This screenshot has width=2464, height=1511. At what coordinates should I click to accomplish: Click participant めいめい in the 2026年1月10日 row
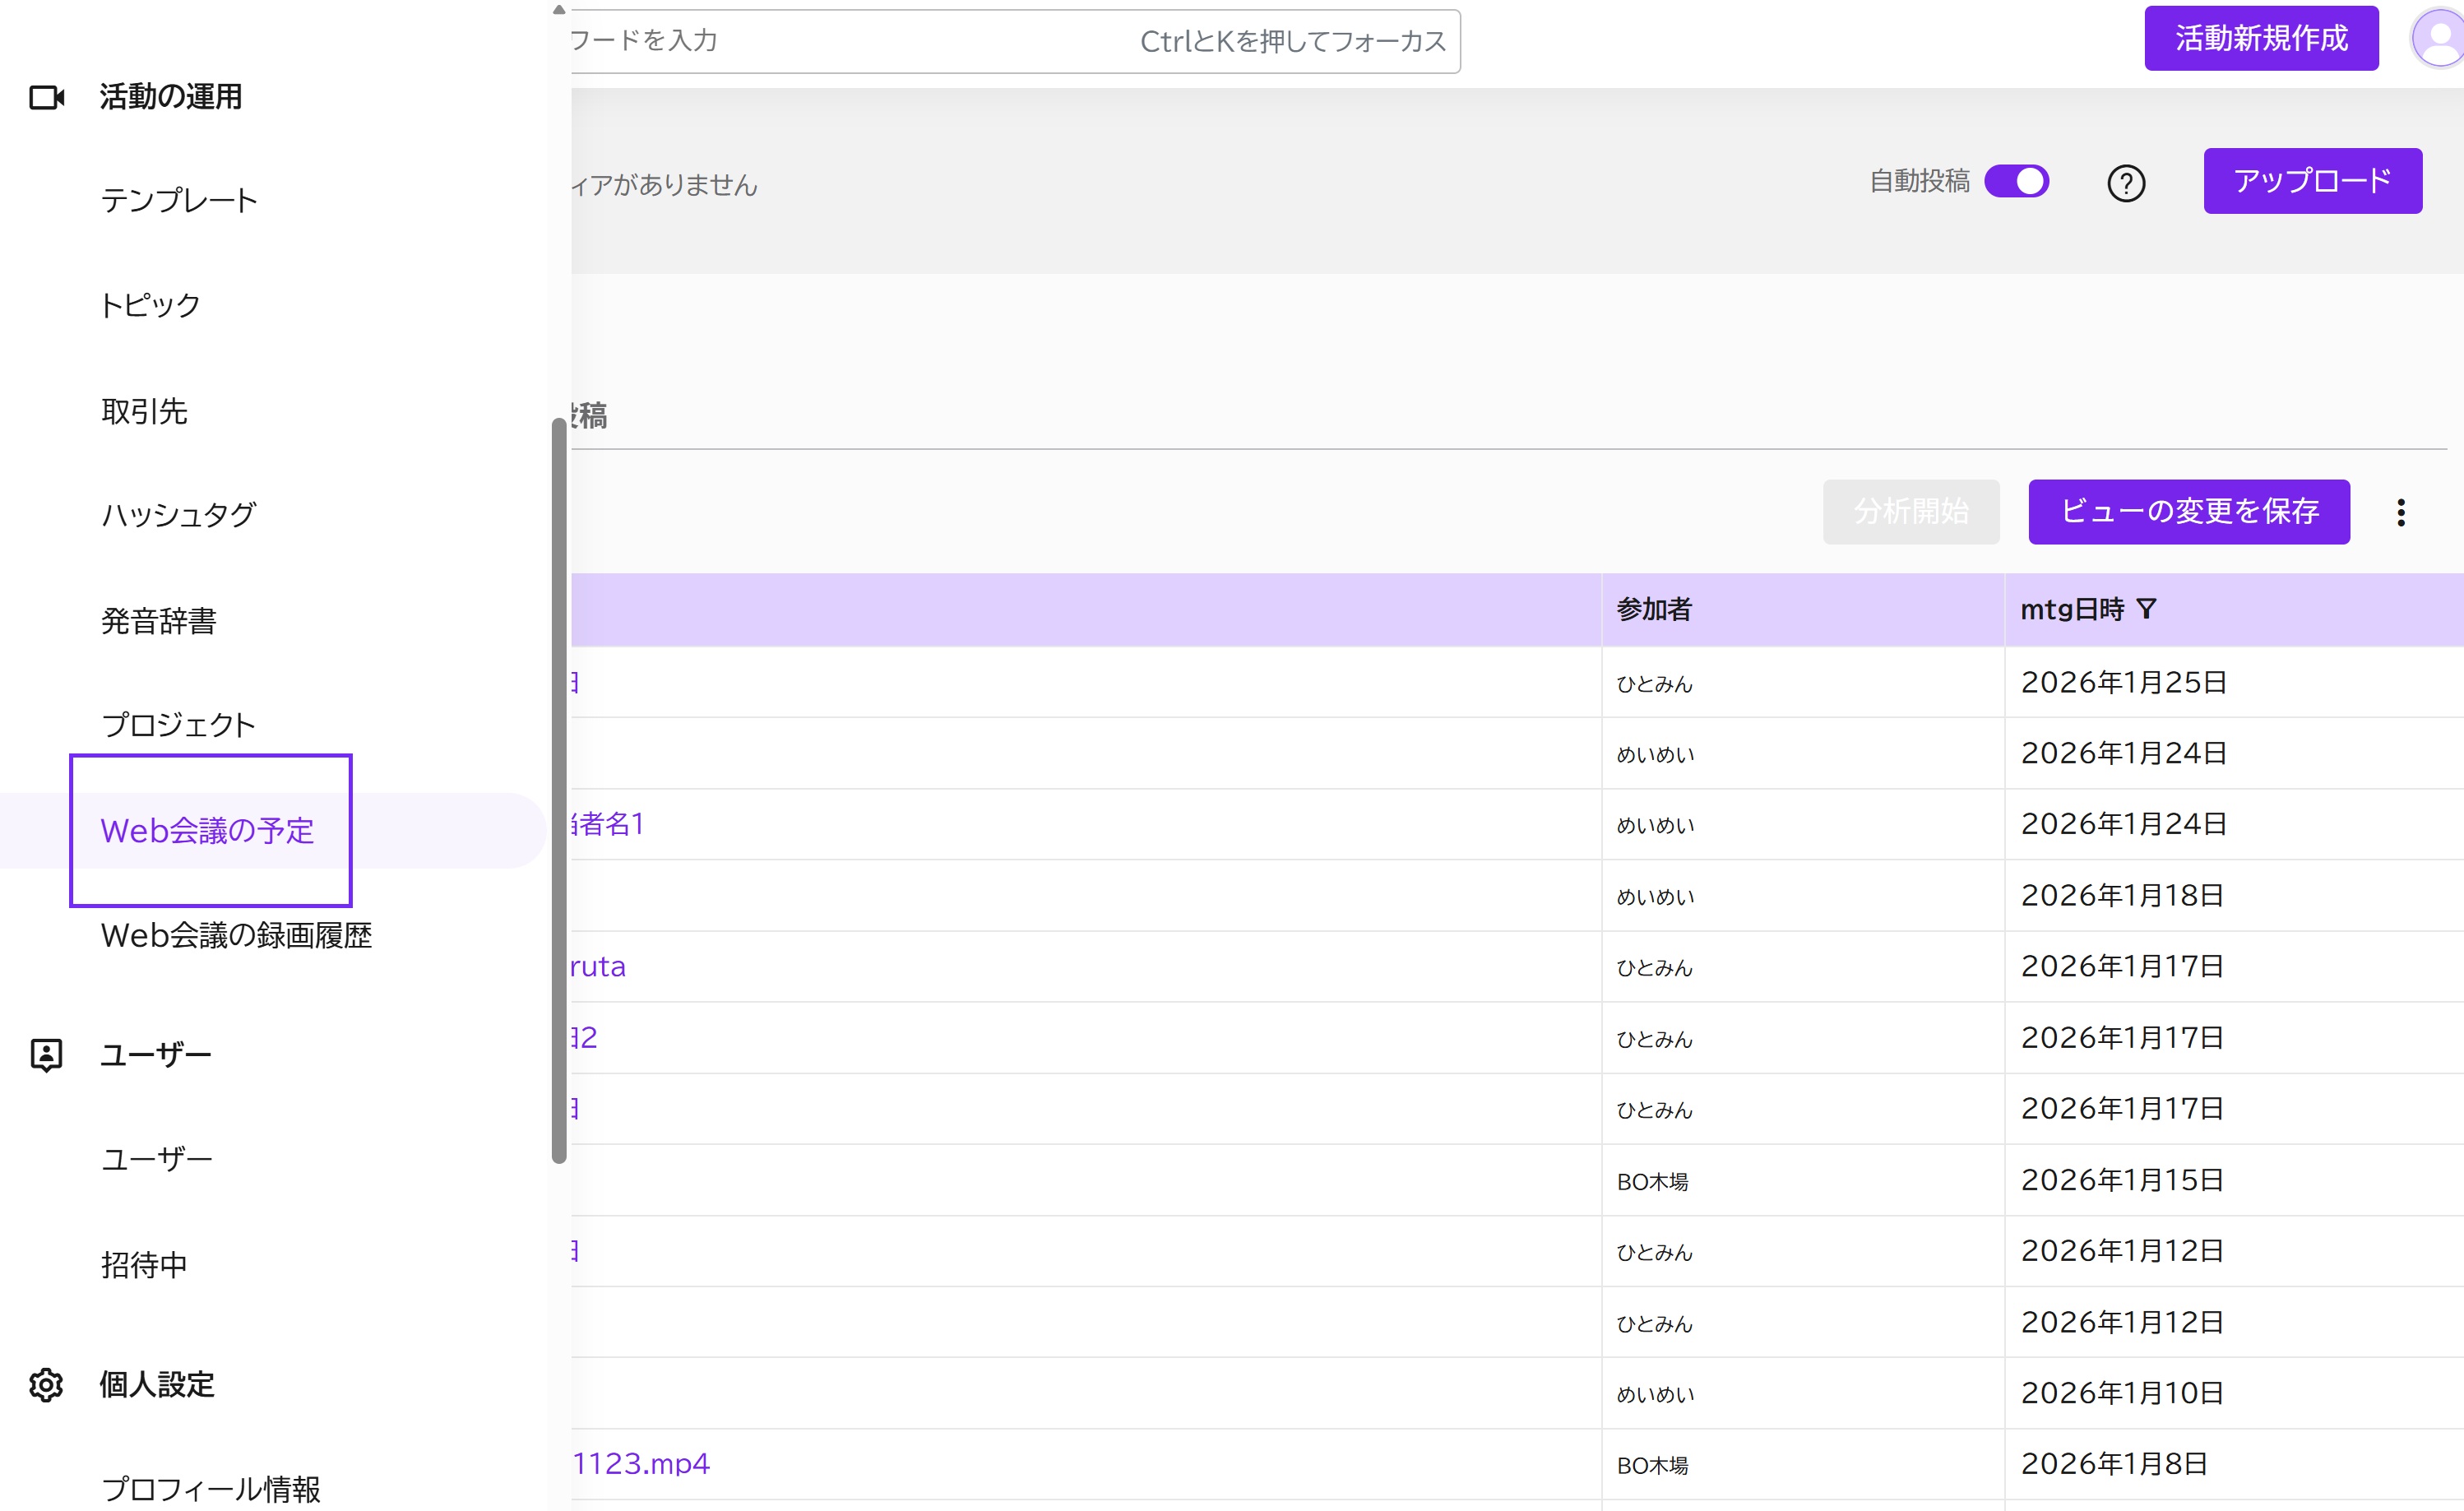click(1656, 1395)
